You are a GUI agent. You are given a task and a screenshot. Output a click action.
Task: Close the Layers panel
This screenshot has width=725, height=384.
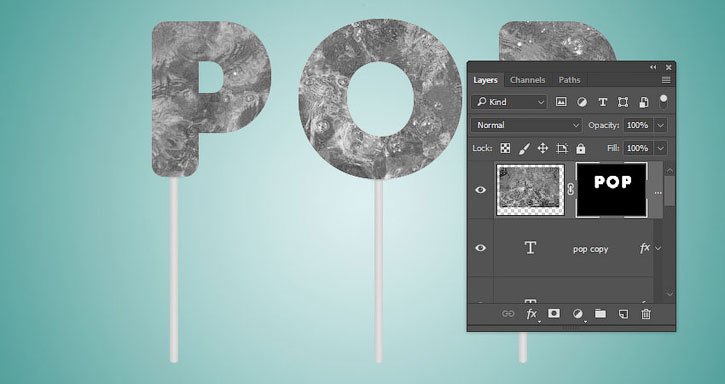pos(668,68)
